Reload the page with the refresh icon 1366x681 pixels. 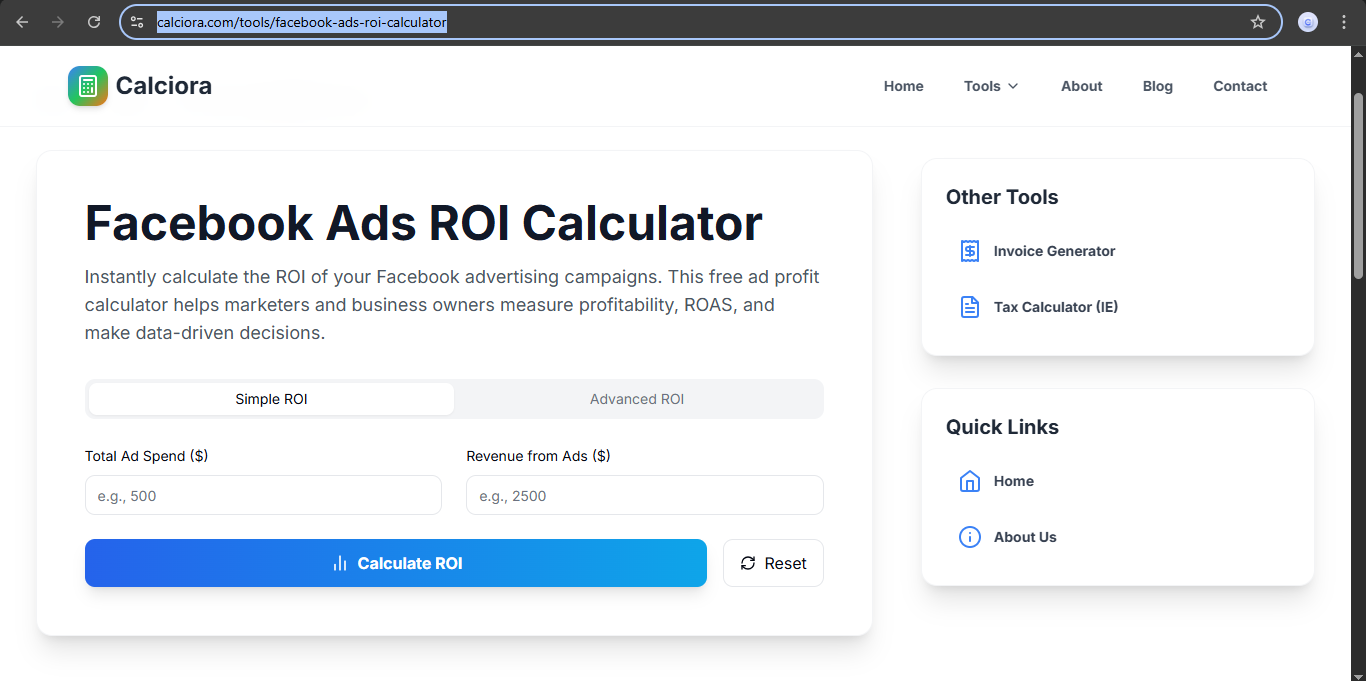pos(94,21)
